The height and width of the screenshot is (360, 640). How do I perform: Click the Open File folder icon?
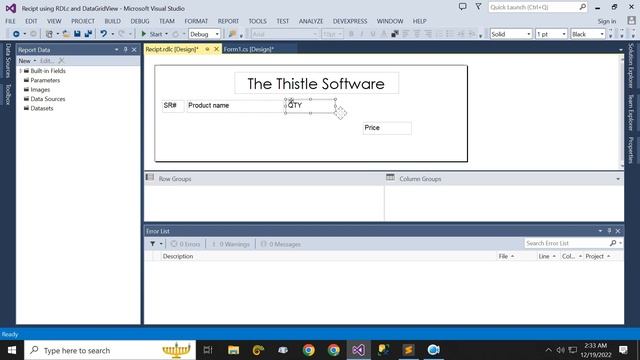pyautogui.click(x=66, y=34)
